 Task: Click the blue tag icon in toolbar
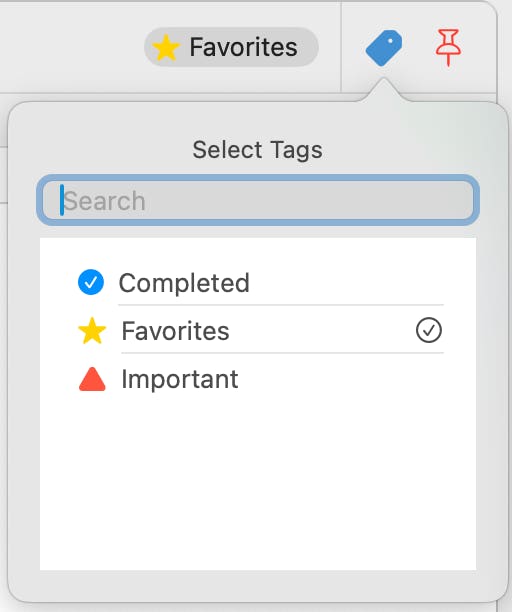coord(384,48)
